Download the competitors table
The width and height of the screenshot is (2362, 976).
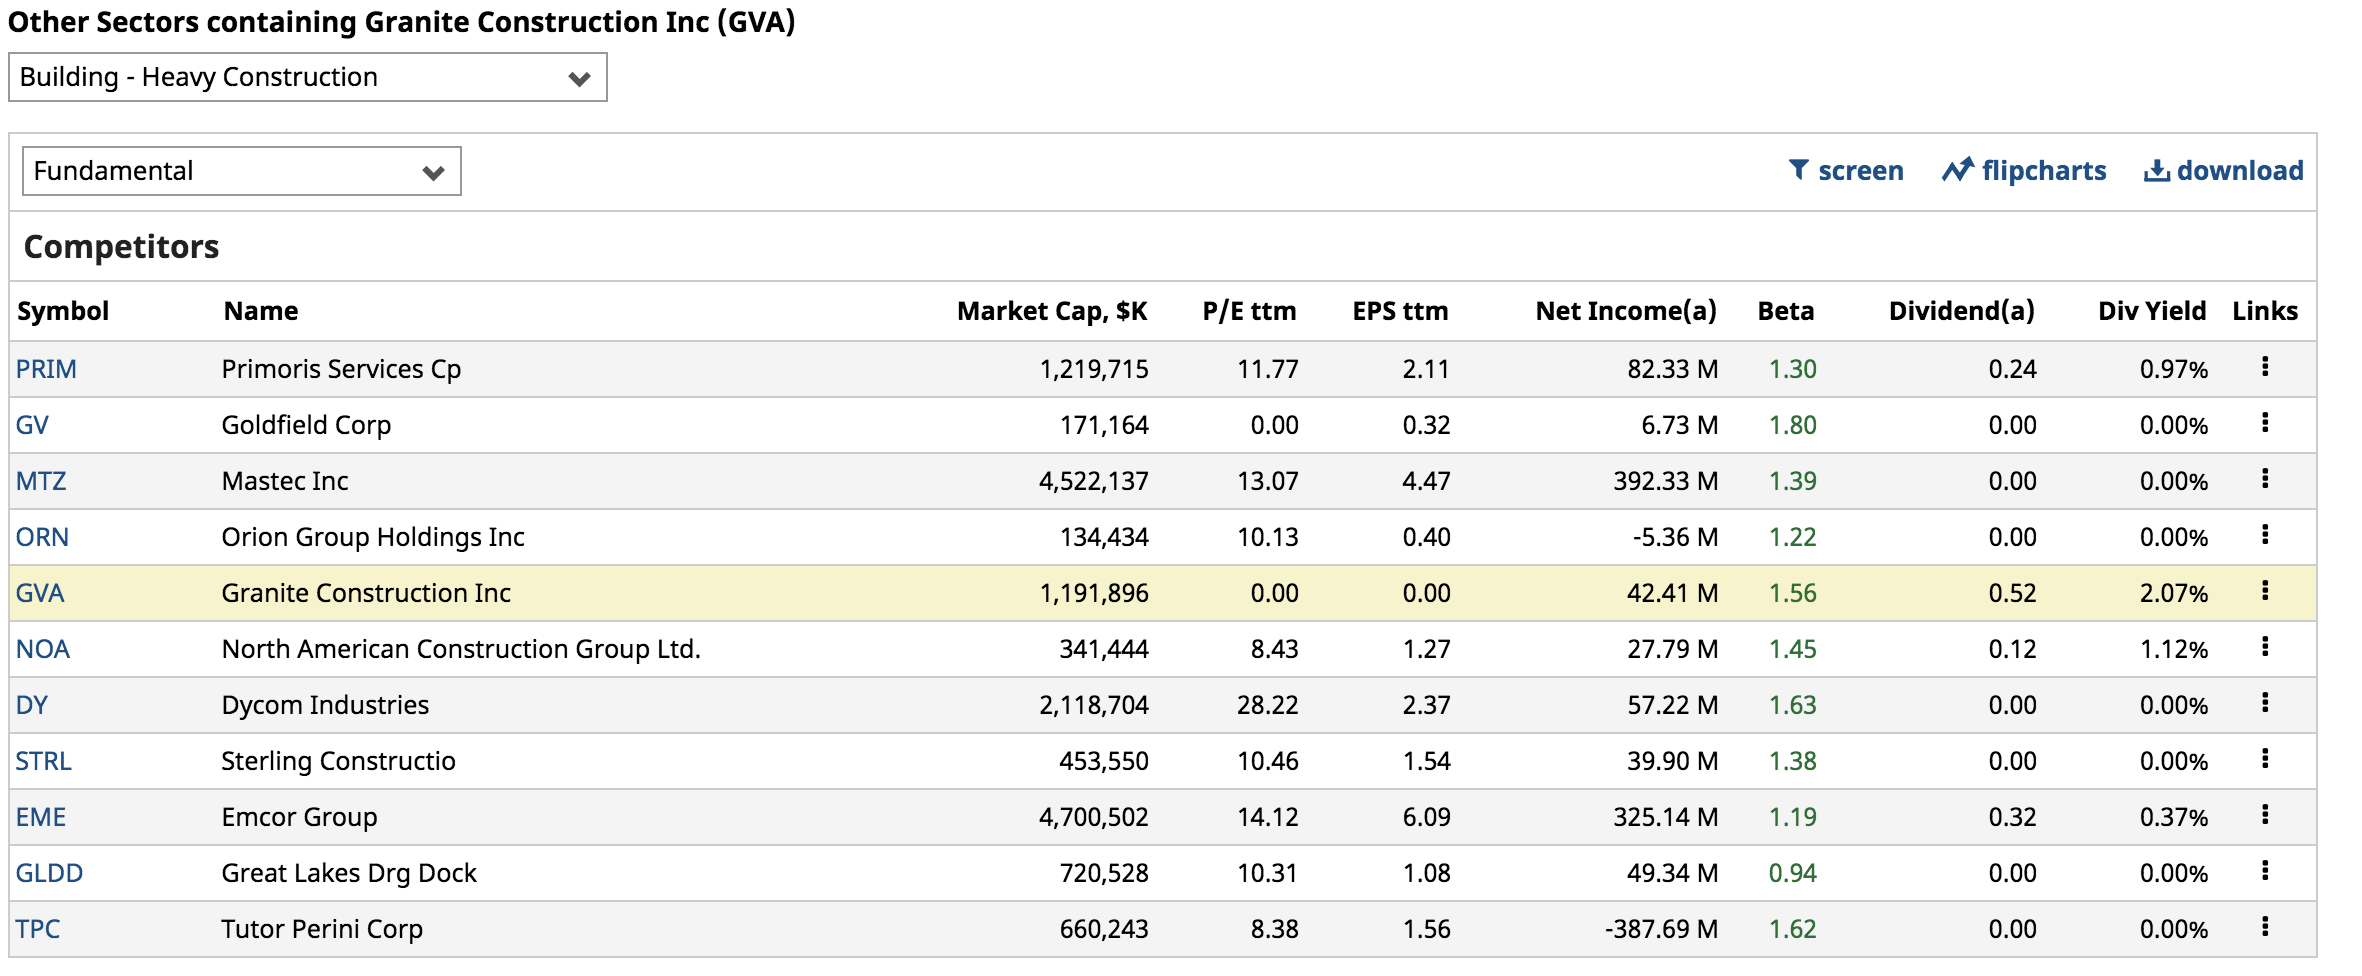2223,171
